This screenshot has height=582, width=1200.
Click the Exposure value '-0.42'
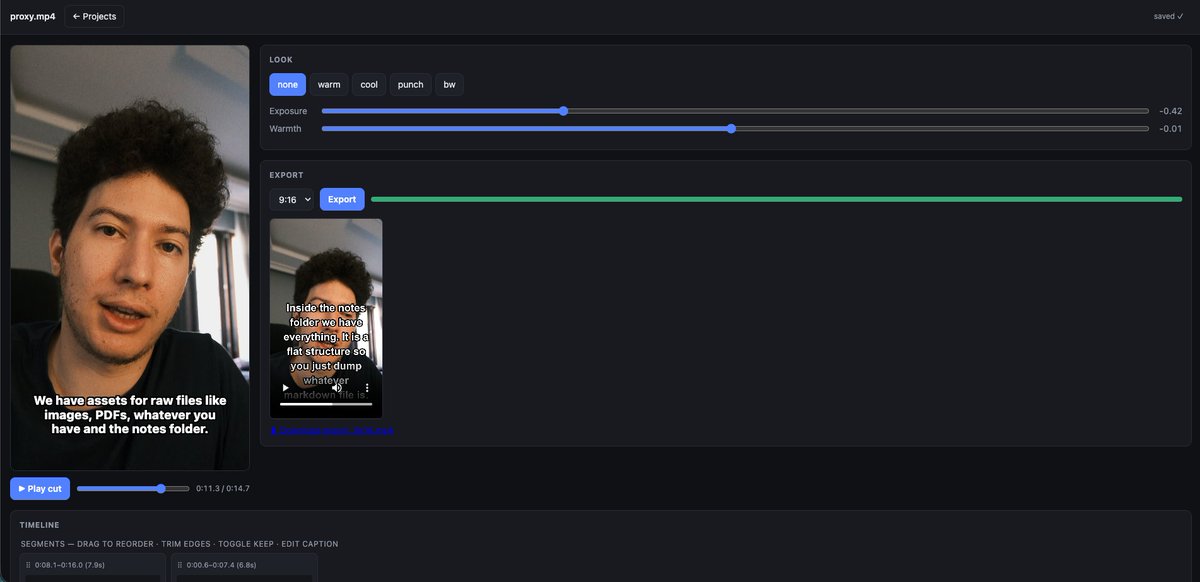(x=1170, y=111)
